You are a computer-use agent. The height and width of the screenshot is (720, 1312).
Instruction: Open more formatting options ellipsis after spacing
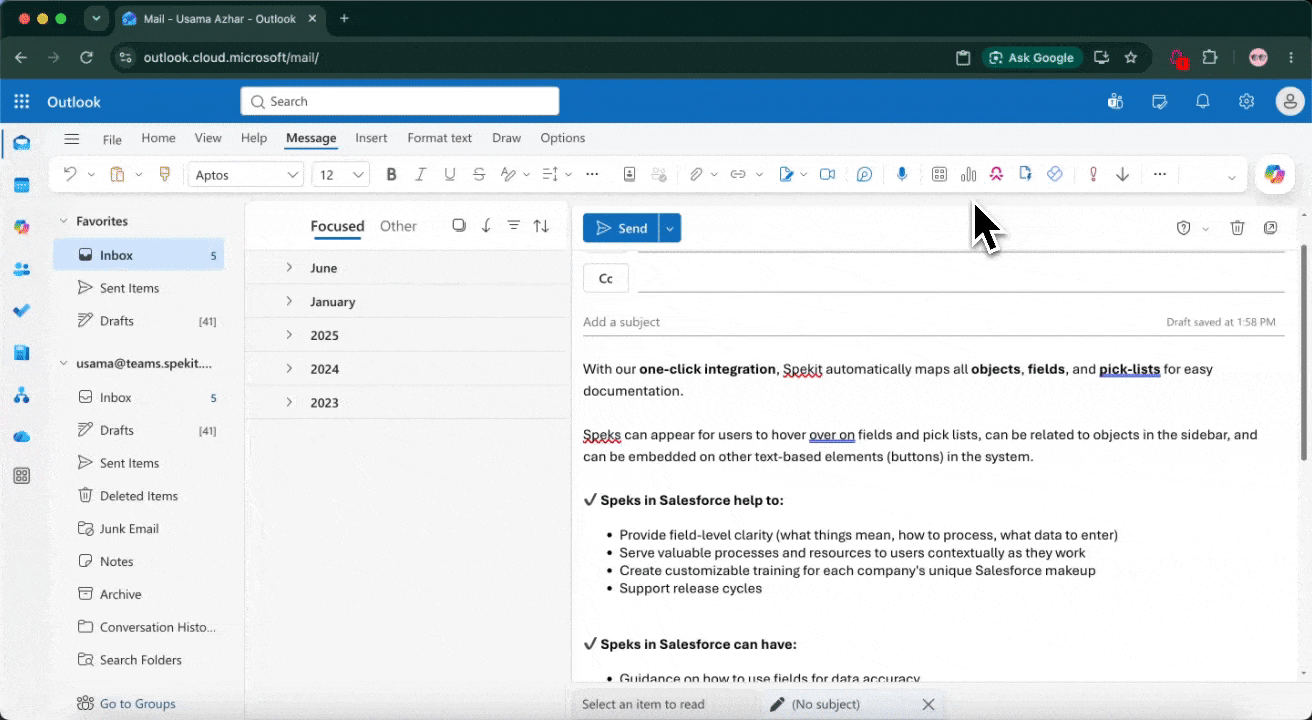(x=592, y=175)
